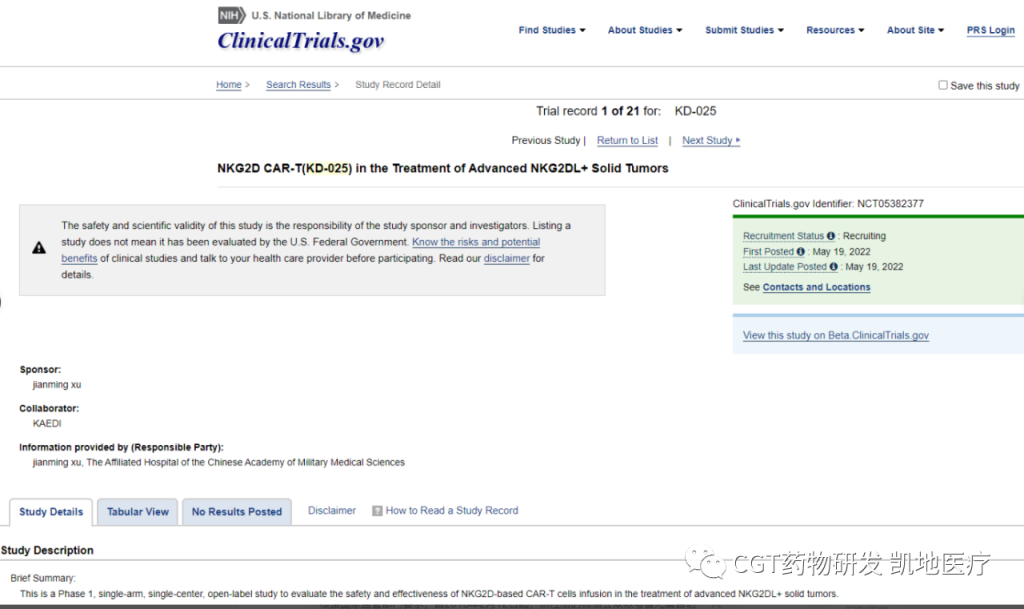Viewport: 1024px width, 609px height.
Task: Switch to the Tabular View tab
Action: [x=138, y=512]
